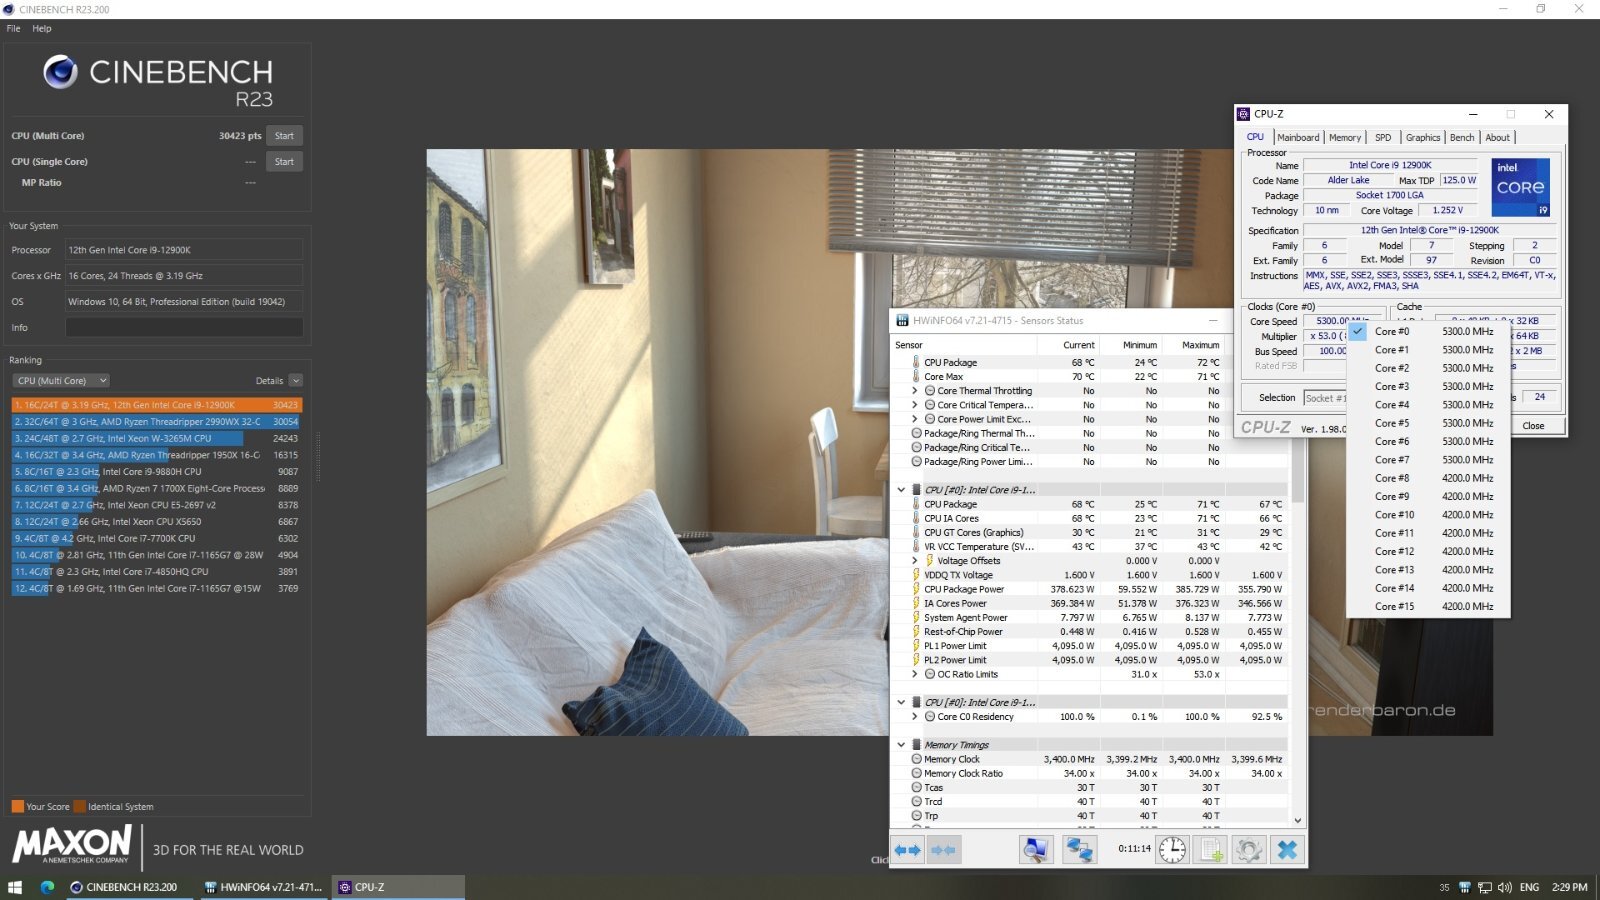Collapse first CPU [#0] Intel Core group

click(901, 490)
